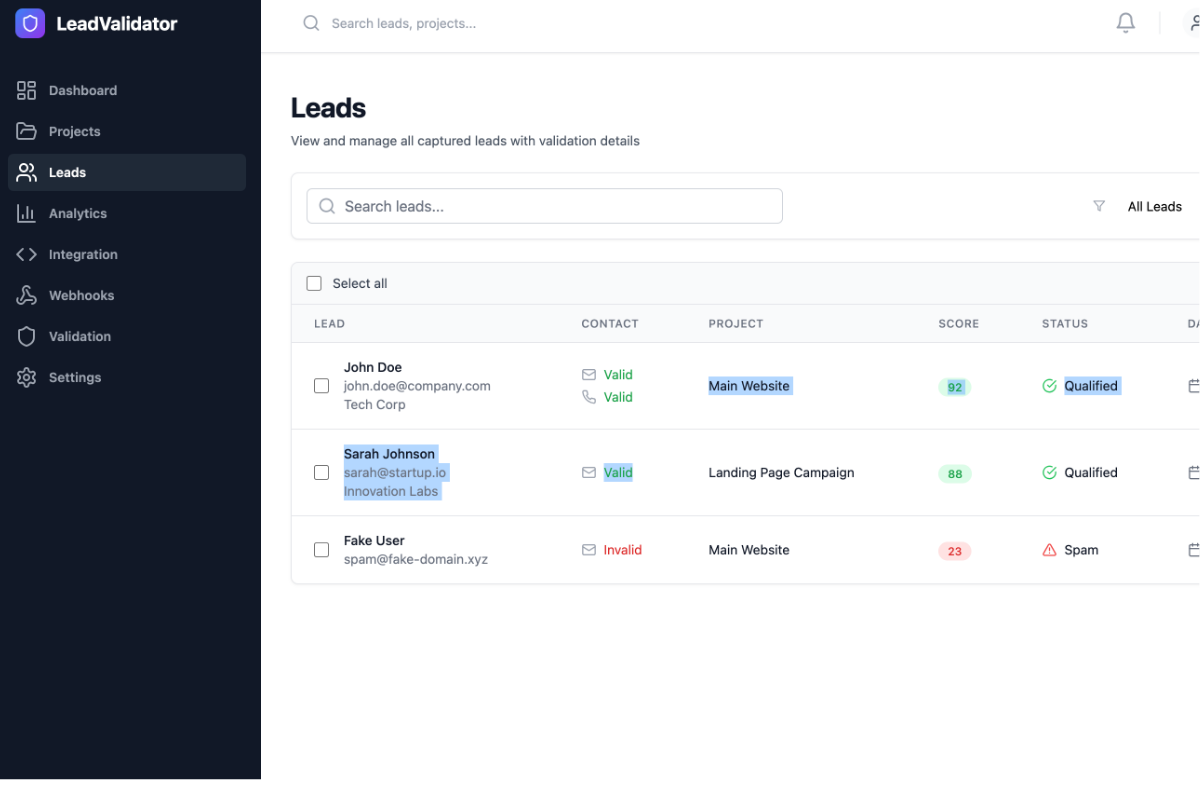Click the score badge showing 92
The image size is (1200, 800).
(x=954, y=386)
